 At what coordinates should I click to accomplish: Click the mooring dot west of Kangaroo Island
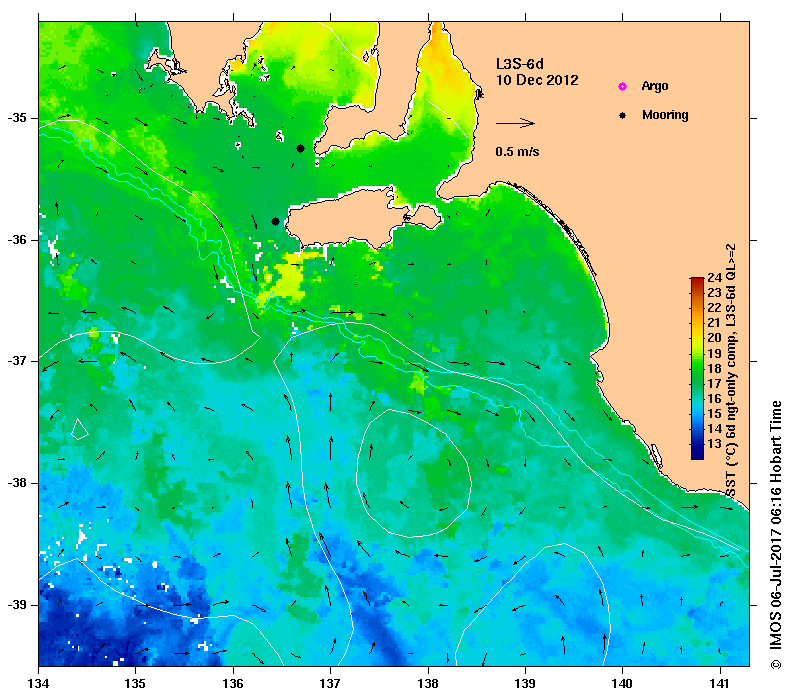pos(275,221)
